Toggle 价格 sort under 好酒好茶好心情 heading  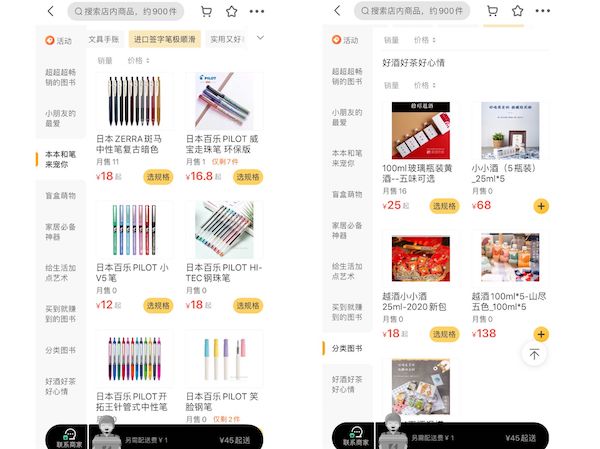[x=424, y=85]
